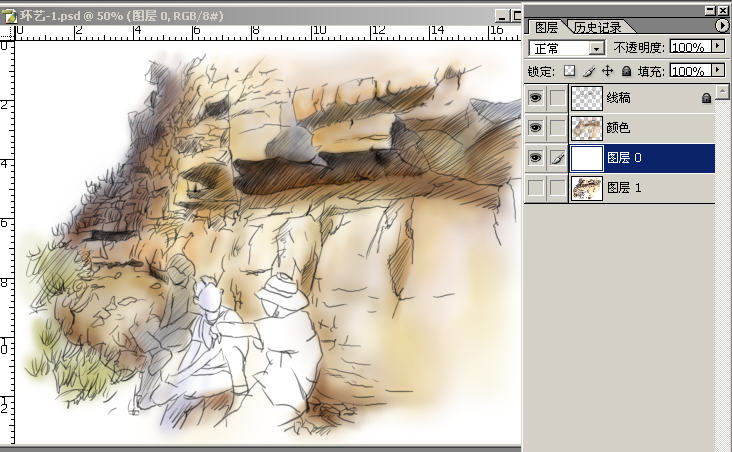Switch to 历史记录 tab

598,27
